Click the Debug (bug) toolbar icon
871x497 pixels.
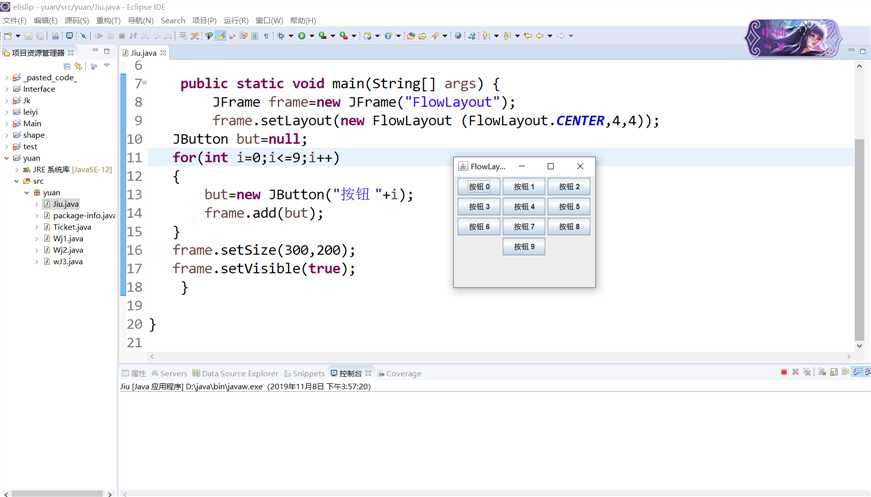pyautogui.click(x=281, y=36)
